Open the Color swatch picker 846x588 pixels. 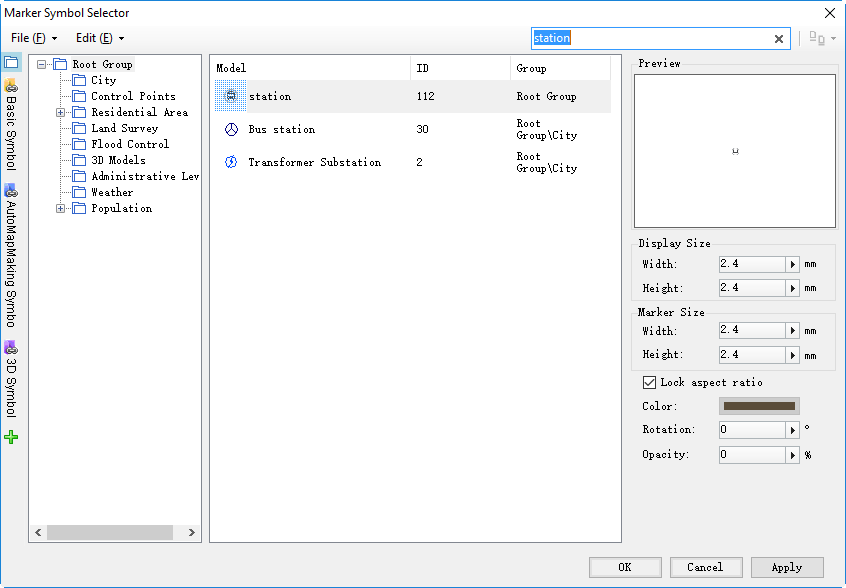point(759,406)
